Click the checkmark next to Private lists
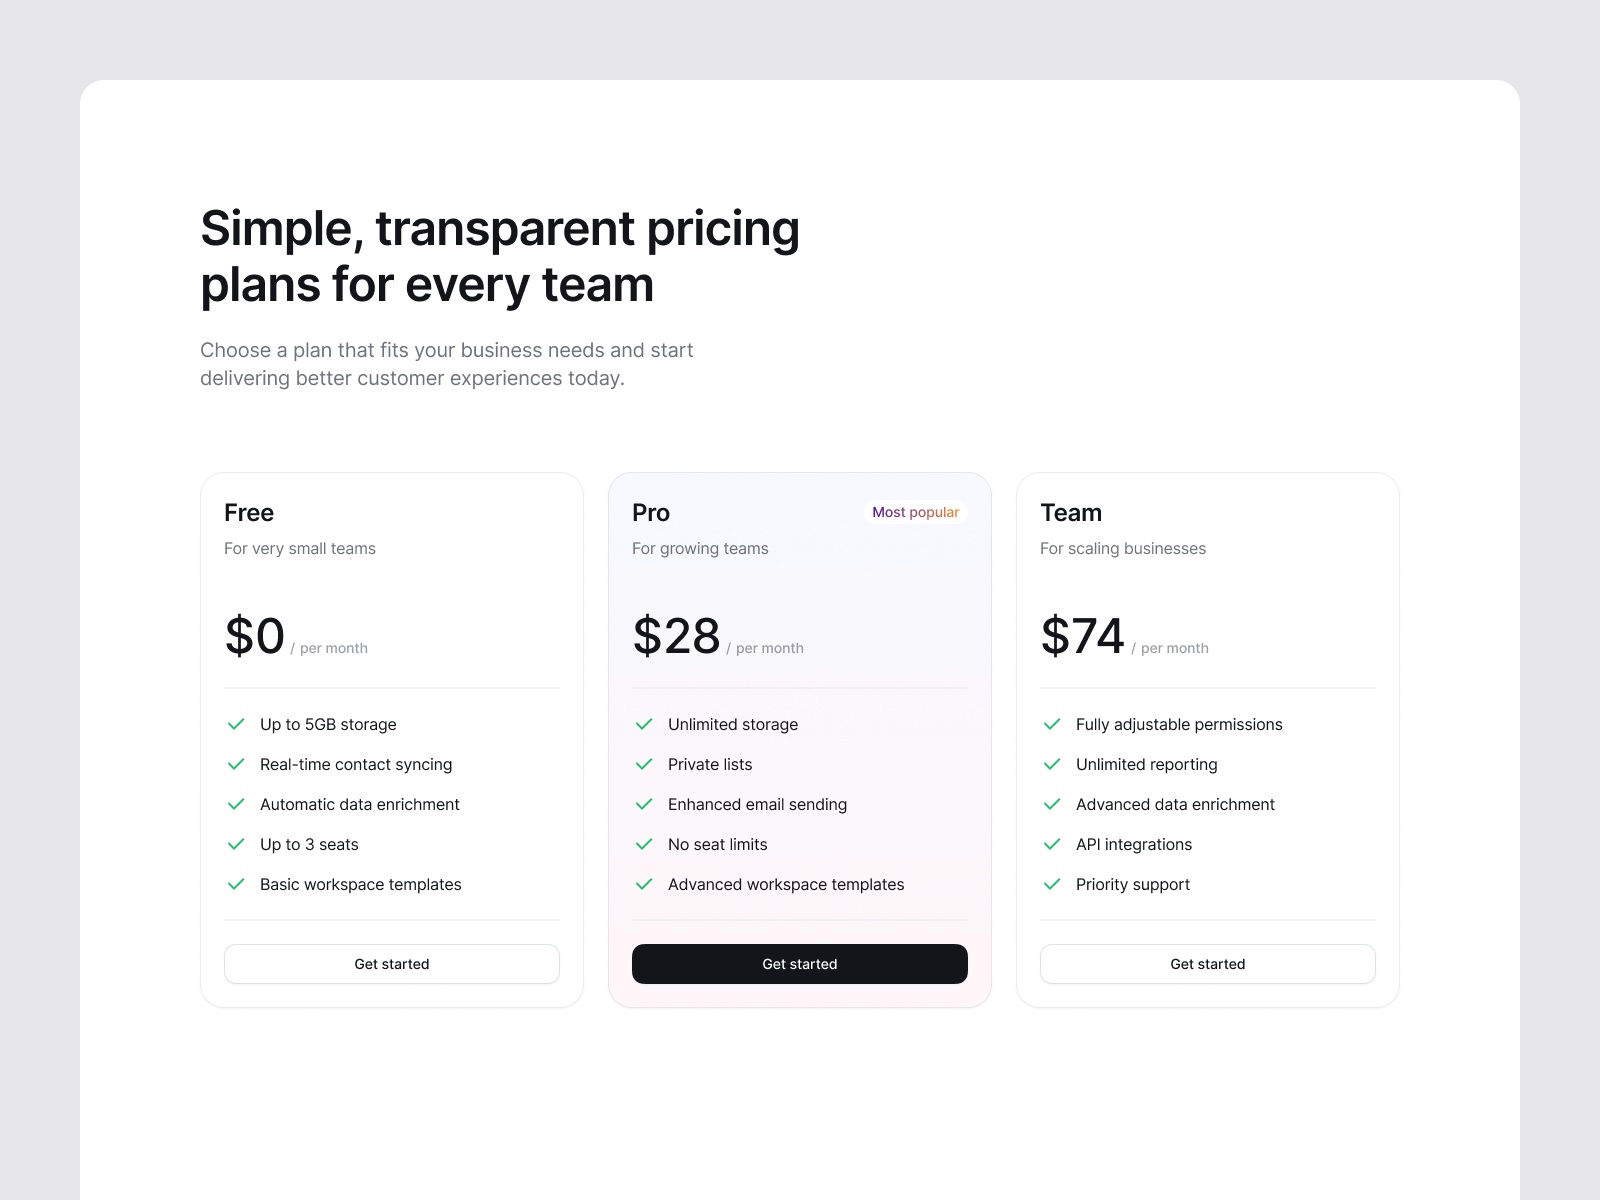 coord(644,764)
